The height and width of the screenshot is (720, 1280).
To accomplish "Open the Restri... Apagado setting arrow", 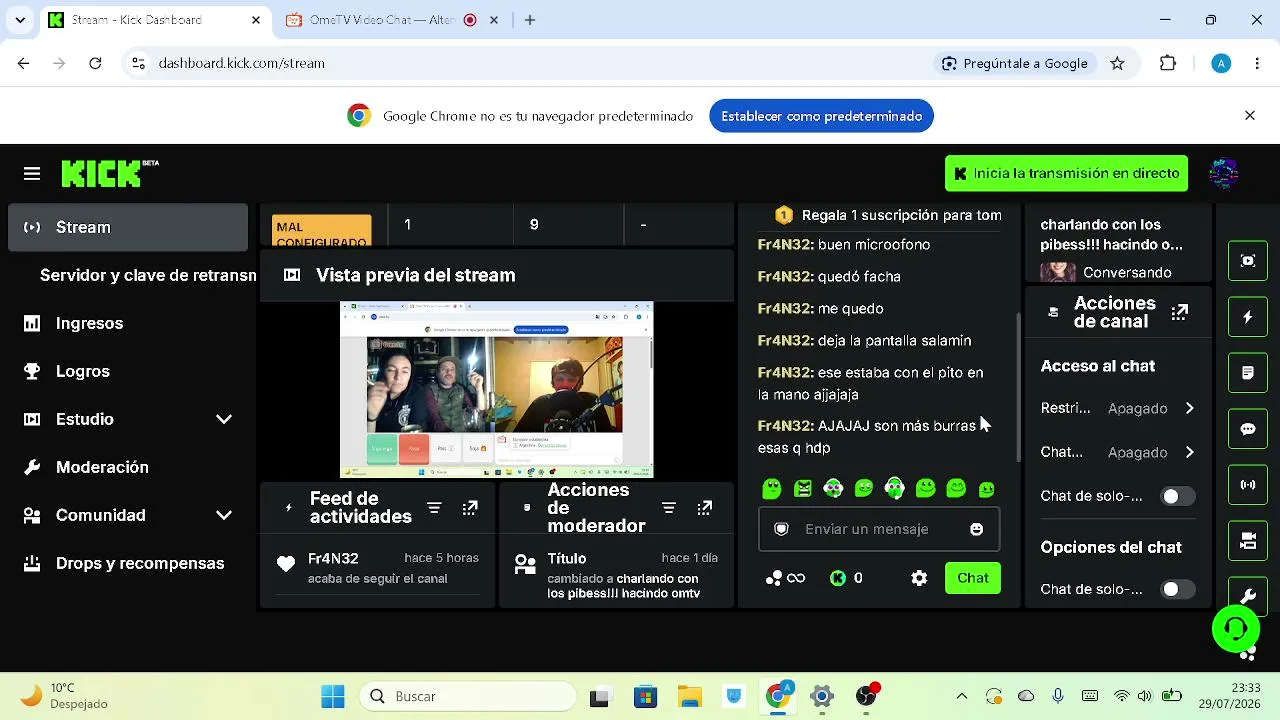I will tap(1189, 408).
